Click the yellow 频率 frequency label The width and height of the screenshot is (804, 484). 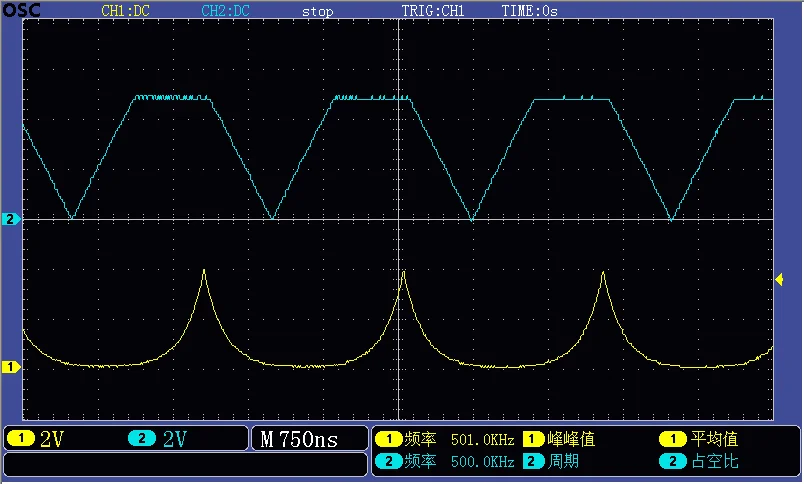tap(420, 439)
